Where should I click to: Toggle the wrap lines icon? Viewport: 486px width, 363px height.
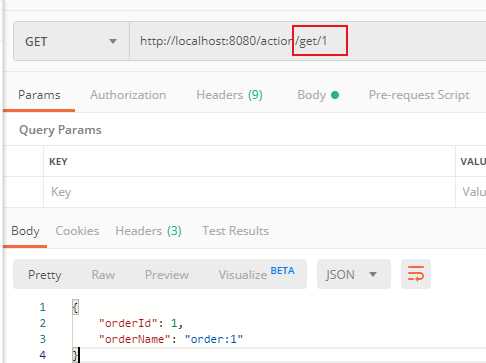click(416, 274)
